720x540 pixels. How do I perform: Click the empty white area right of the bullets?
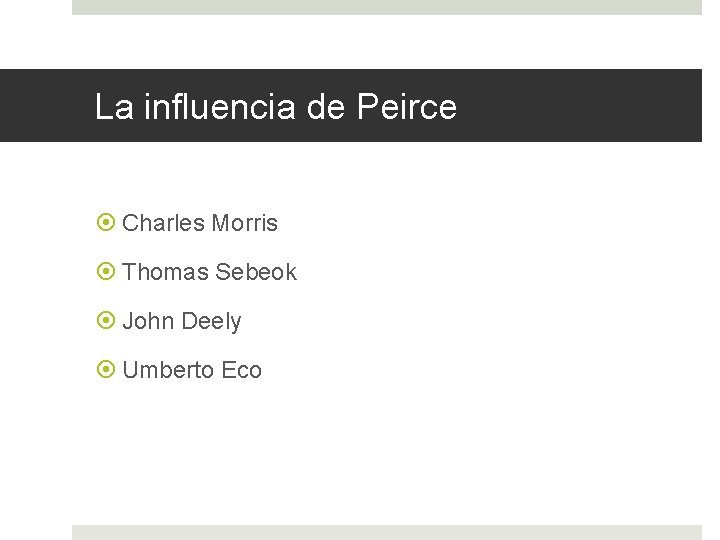500,300
